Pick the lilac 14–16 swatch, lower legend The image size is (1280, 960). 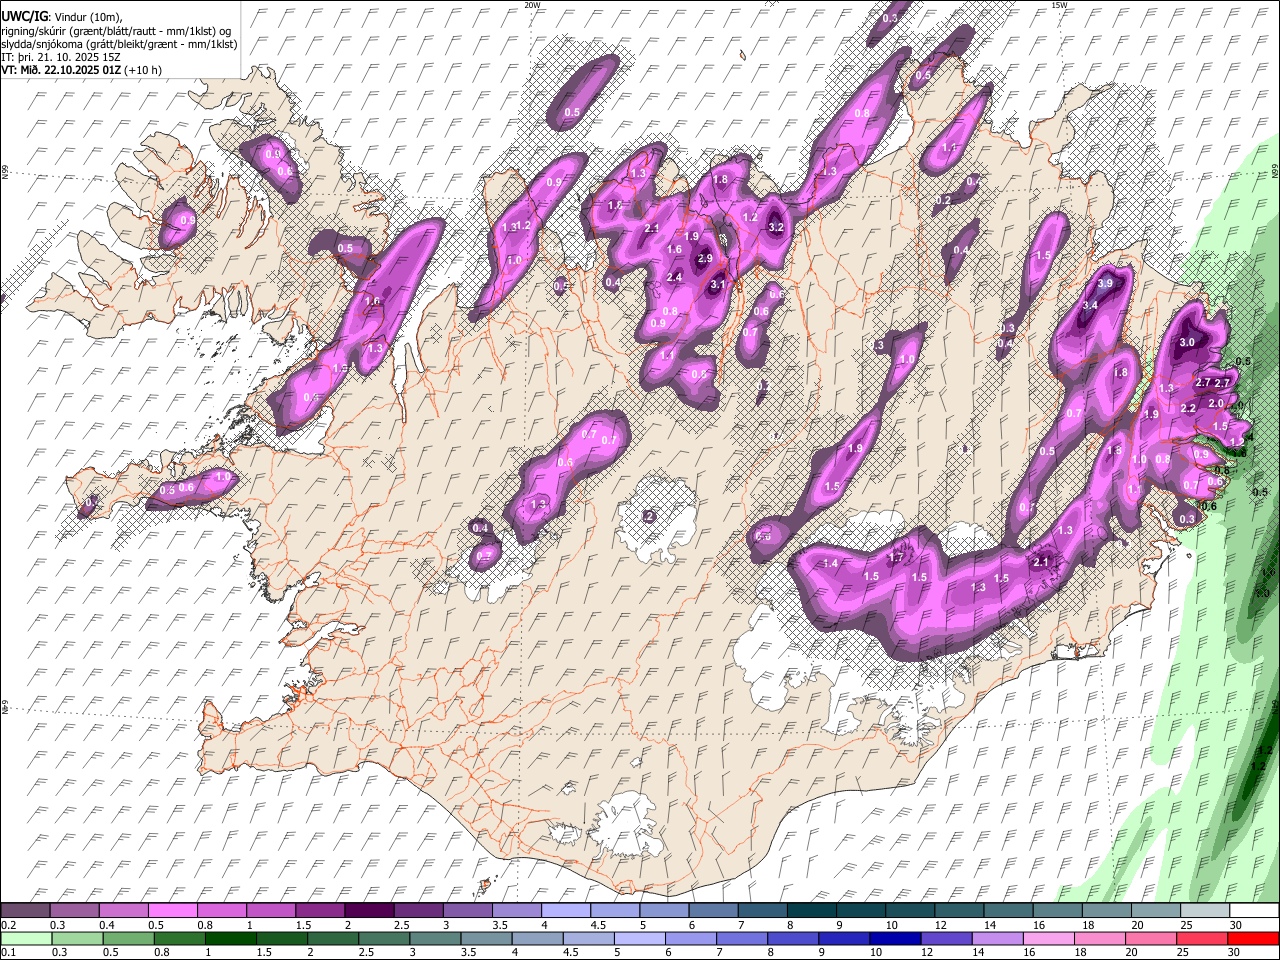(x=998, y=939)
